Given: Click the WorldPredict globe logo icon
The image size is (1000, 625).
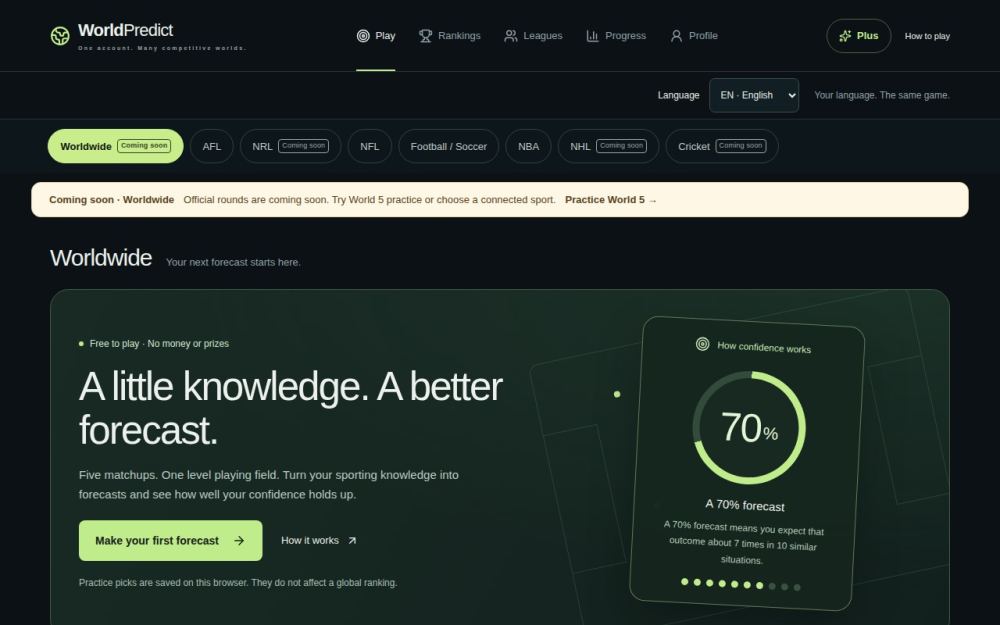Looking at the screenshot, I should 60,36.
